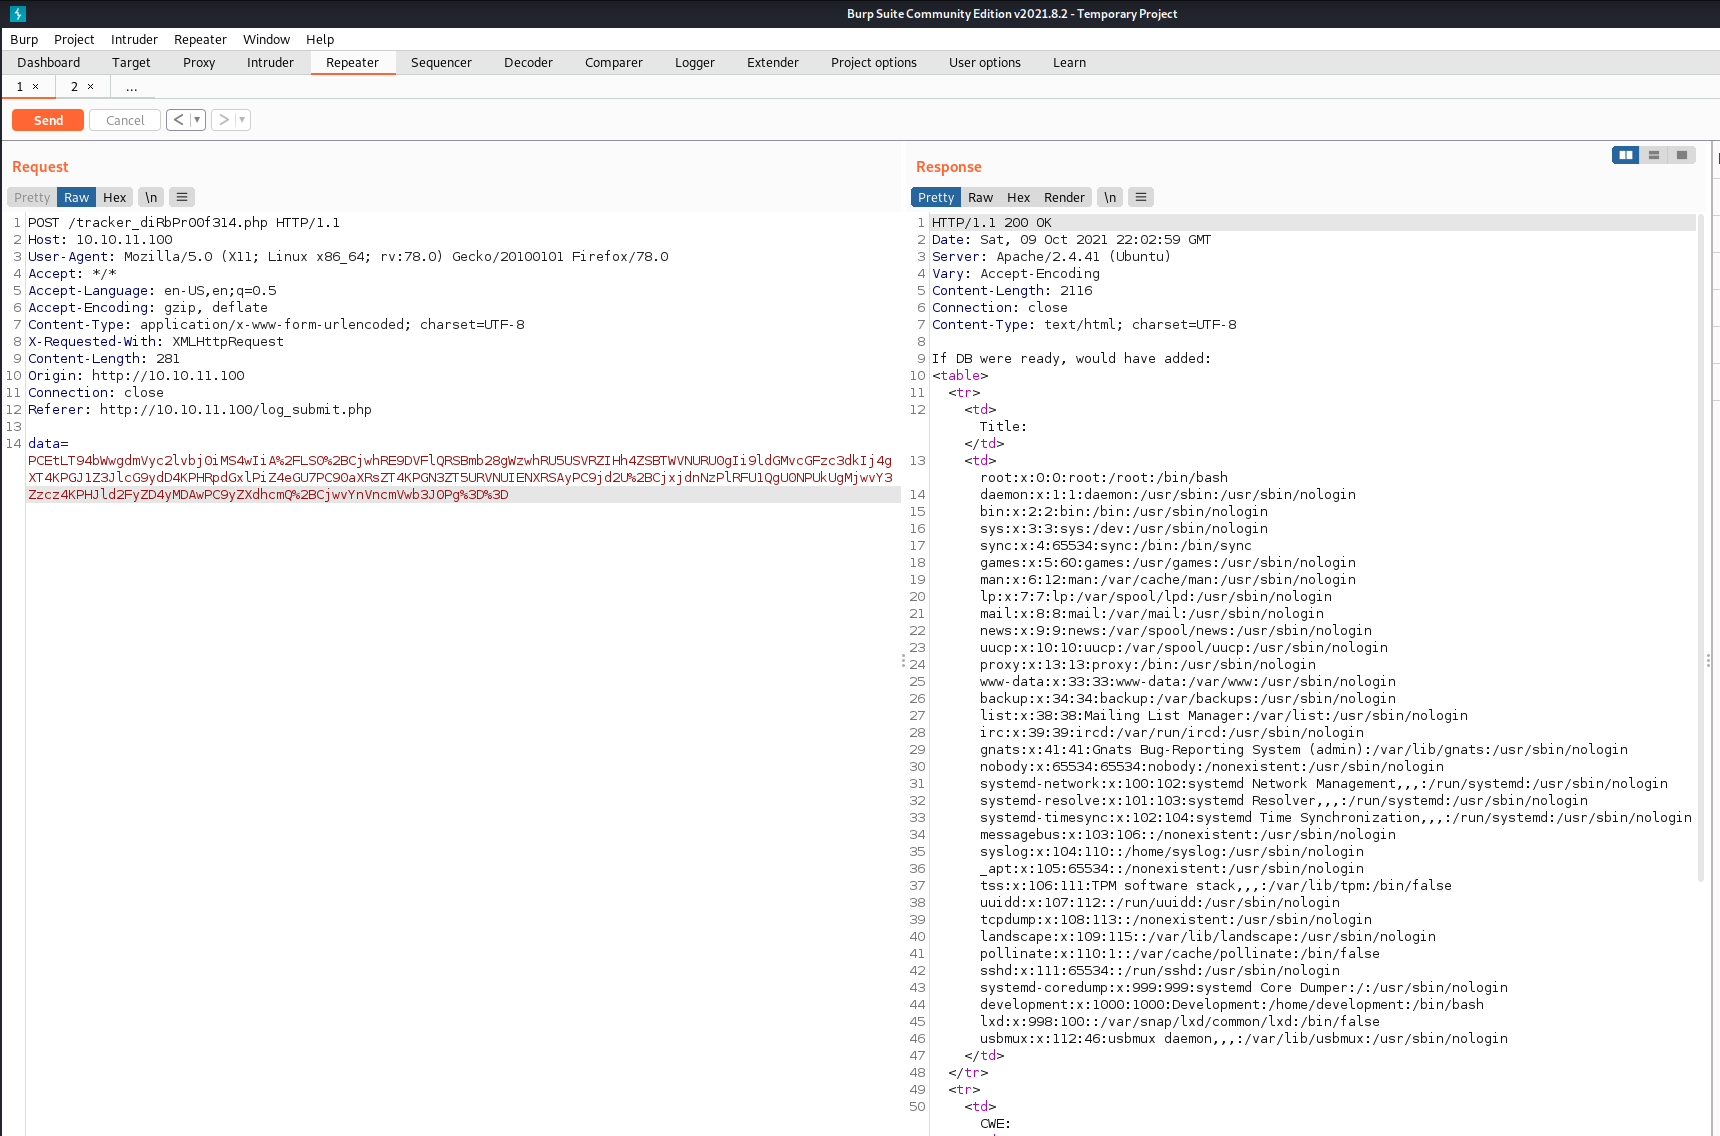Select the combined tabbed view layout icon
The image size is (1720, 1136).
coord(1682,155)
